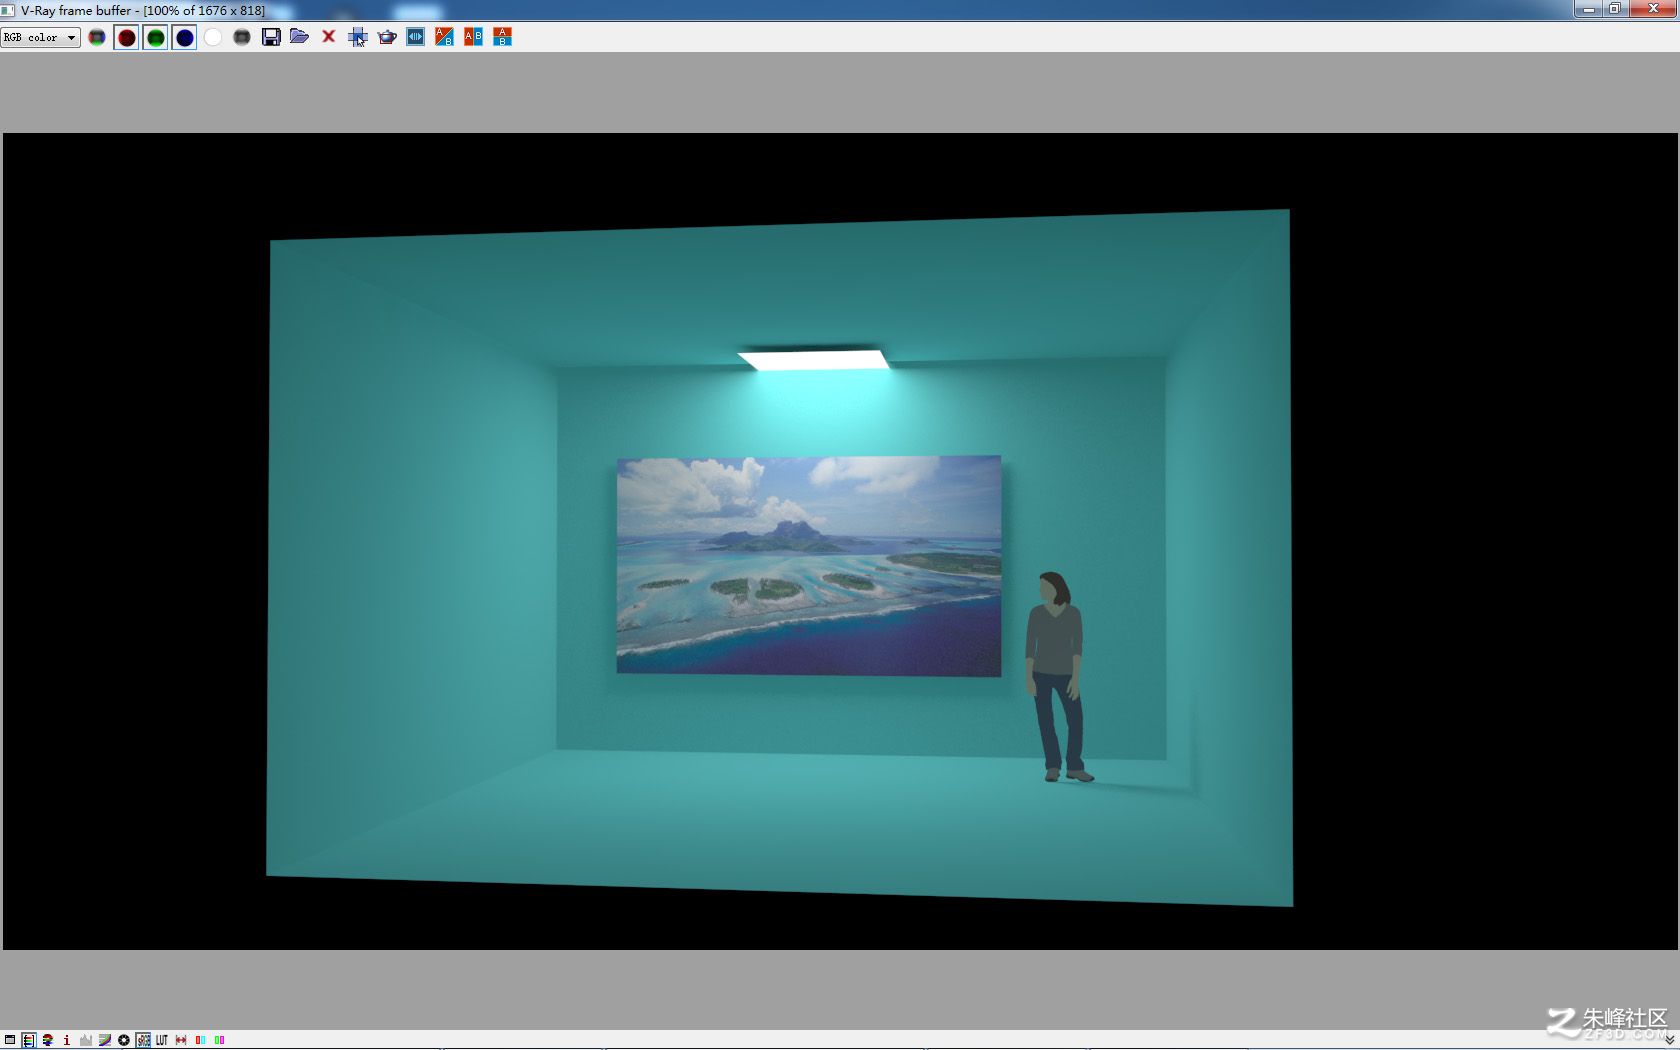Minimize the V-Ray frame buffer window
Viewport: 1680px width, 1050px height.
click(1588, 9)
